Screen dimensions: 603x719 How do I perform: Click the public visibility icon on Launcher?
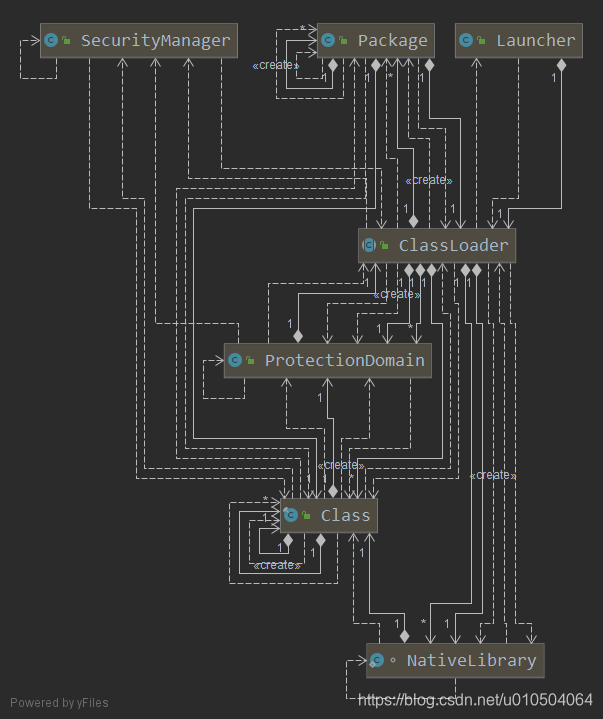(481, 41)
